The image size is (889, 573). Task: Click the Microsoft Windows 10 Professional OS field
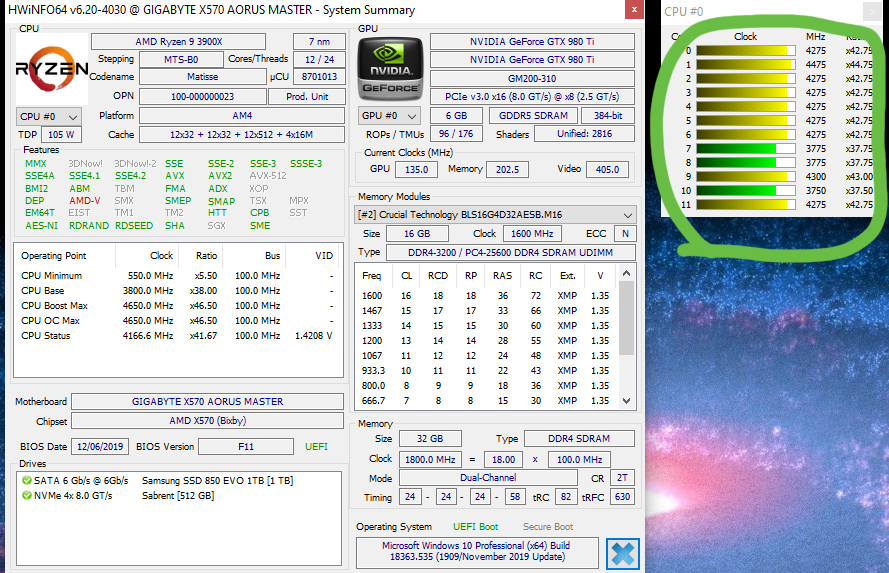[477, 552]
